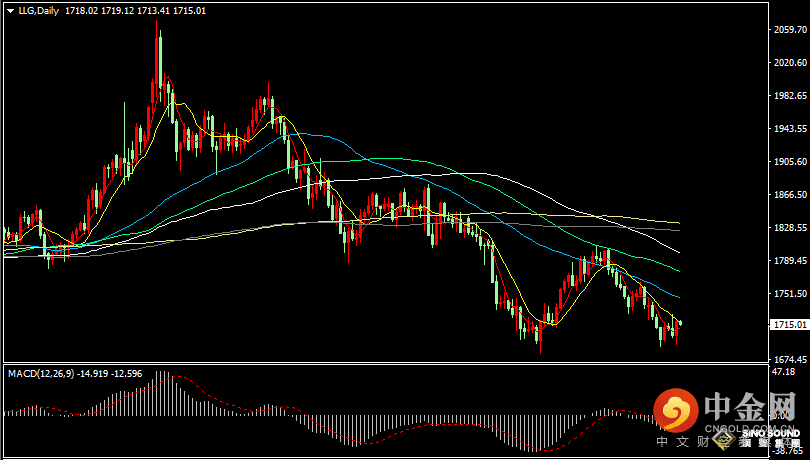Click the dropdown triangle beside LLG,Daily
This screenshot has height=460, width=810.
[10, 9]
